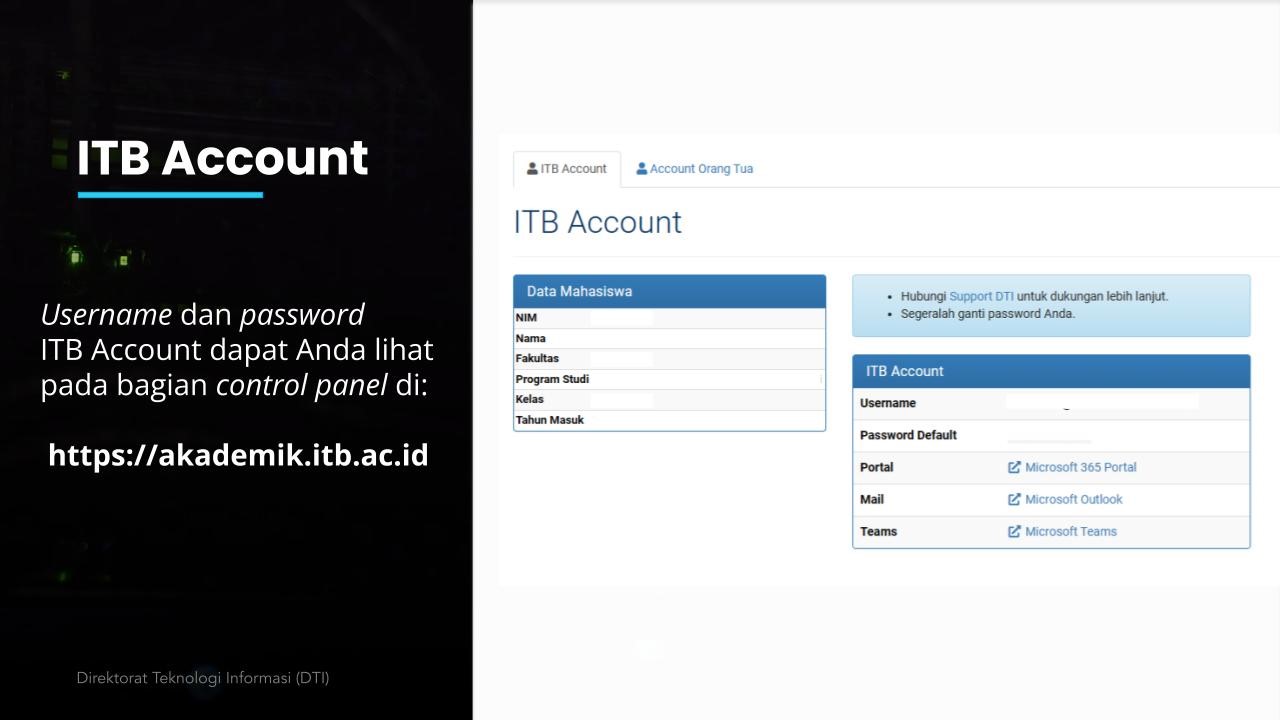Launch the Microsoft Outlook mail link
The height and width of the screenshot is (720, 1280).
pos(1073,499)
